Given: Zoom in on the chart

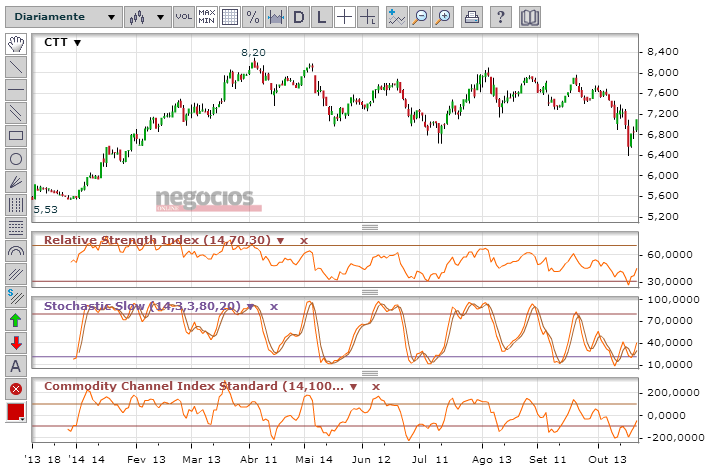Looking at the screenshot, I should tap(443, 17).
